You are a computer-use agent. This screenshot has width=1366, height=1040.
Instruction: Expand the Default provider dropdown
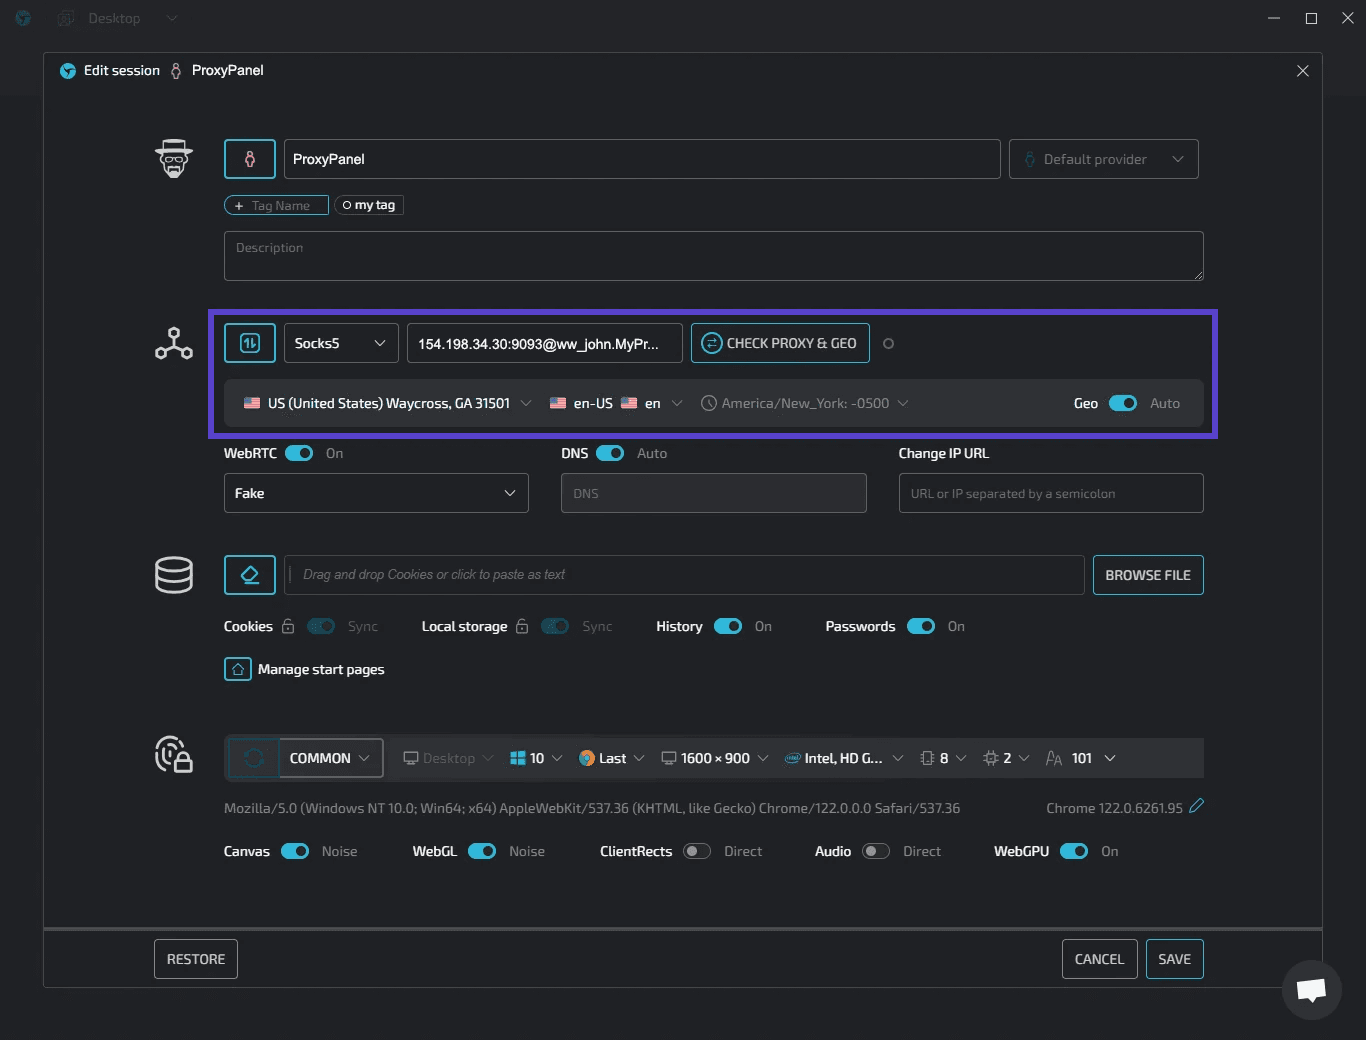click(x=1103, y=159)
